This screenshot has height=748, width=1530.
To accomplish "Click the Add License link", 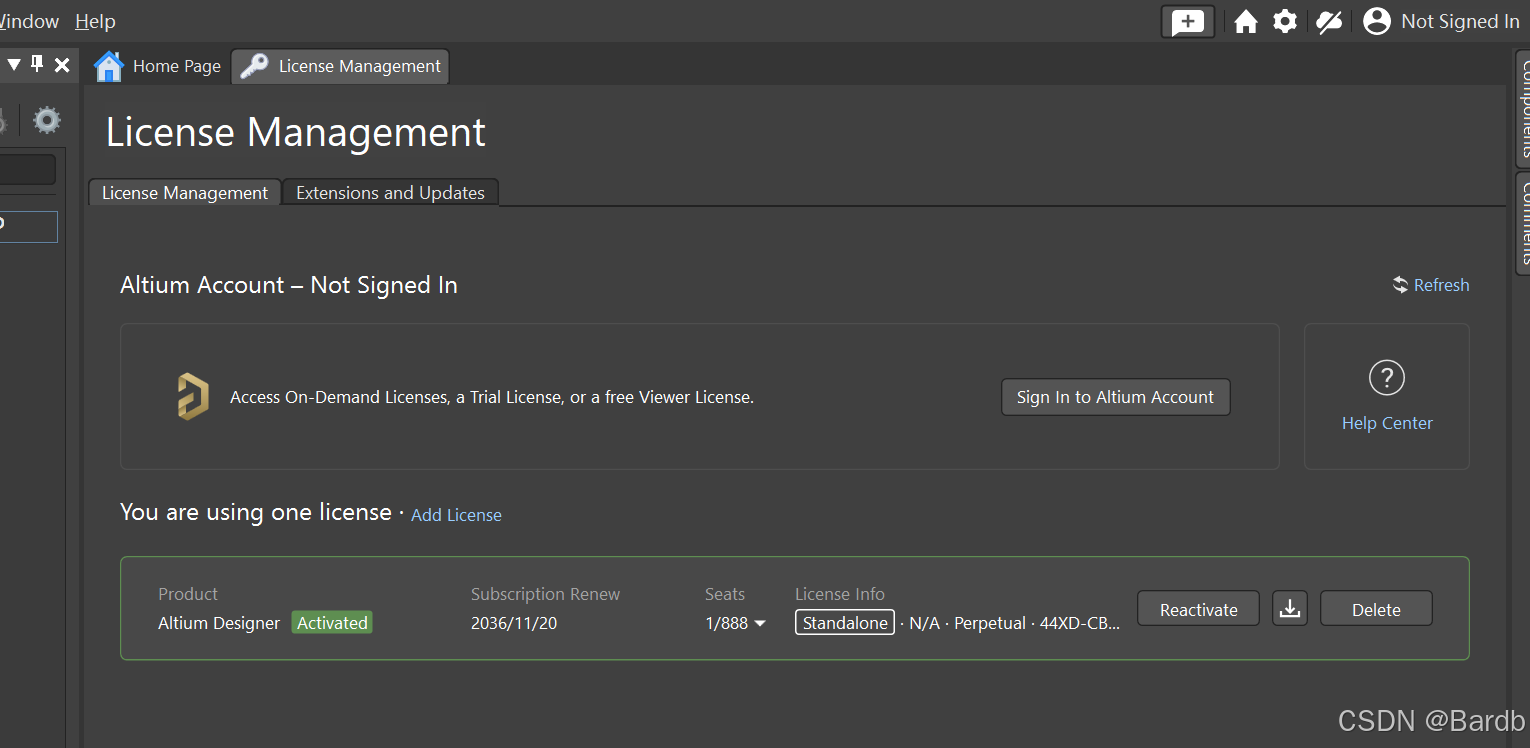I will click(456, 515).
